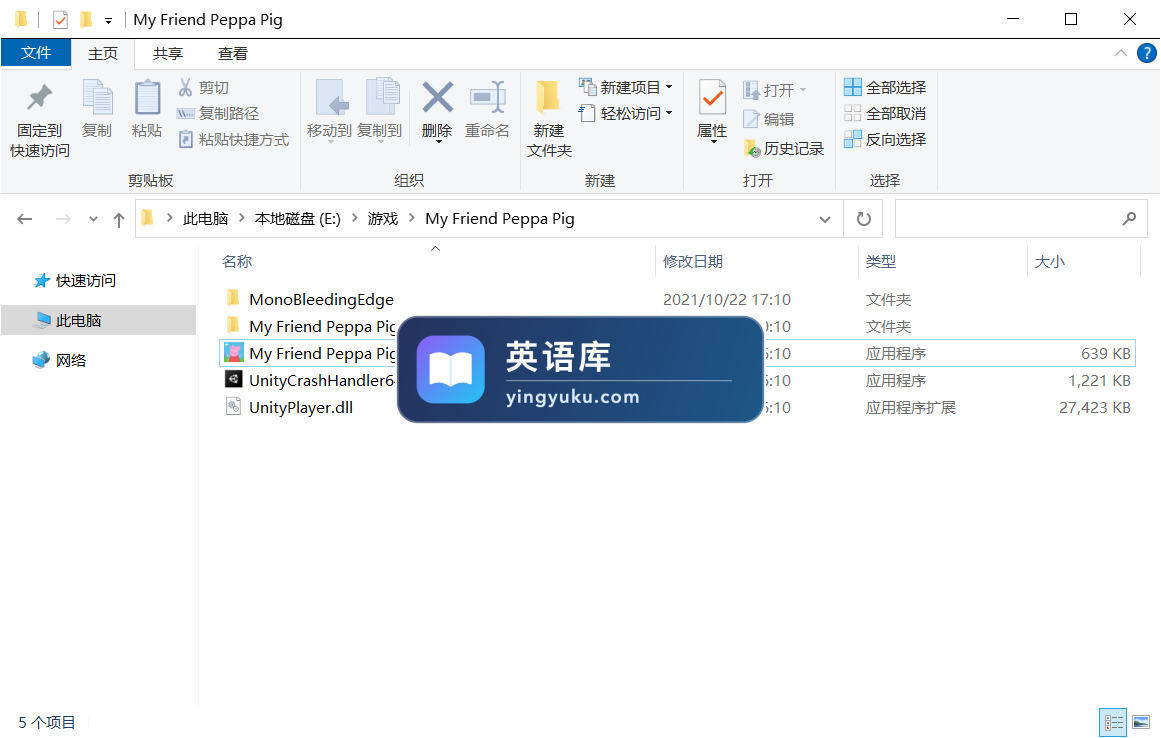Switch to large icons view in status bar

tap(1141, 722)
